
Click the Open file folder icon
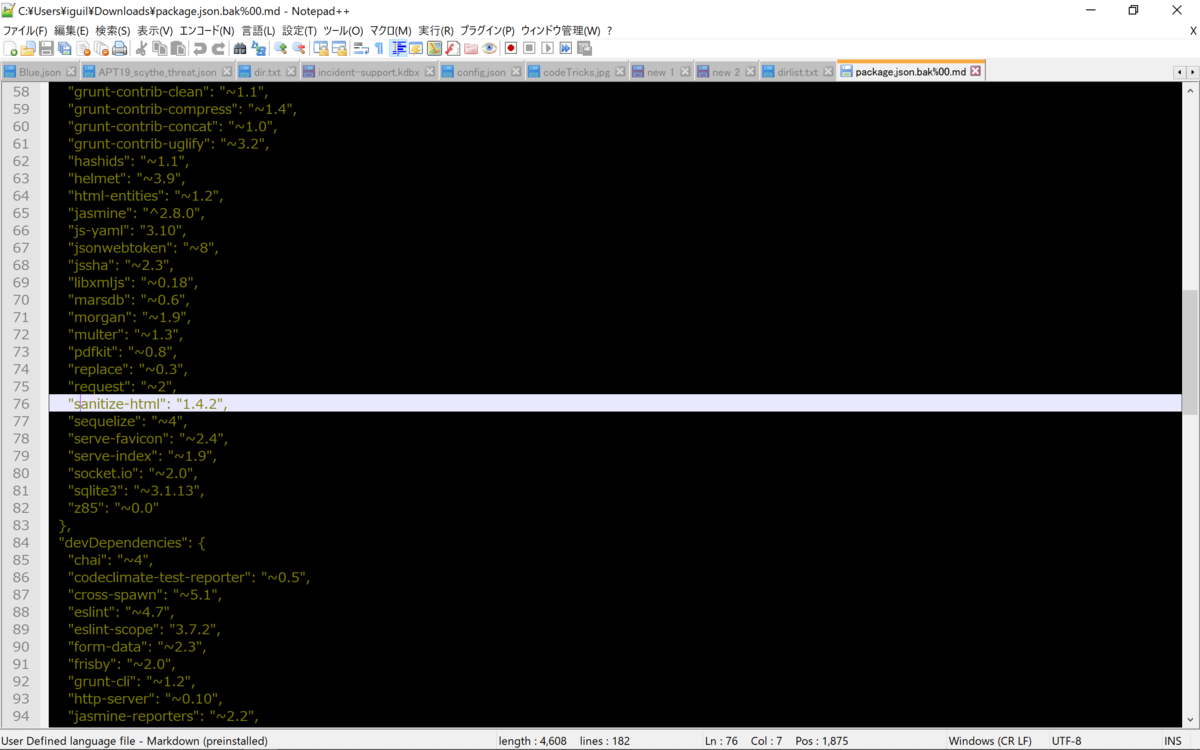pos(28,48)
